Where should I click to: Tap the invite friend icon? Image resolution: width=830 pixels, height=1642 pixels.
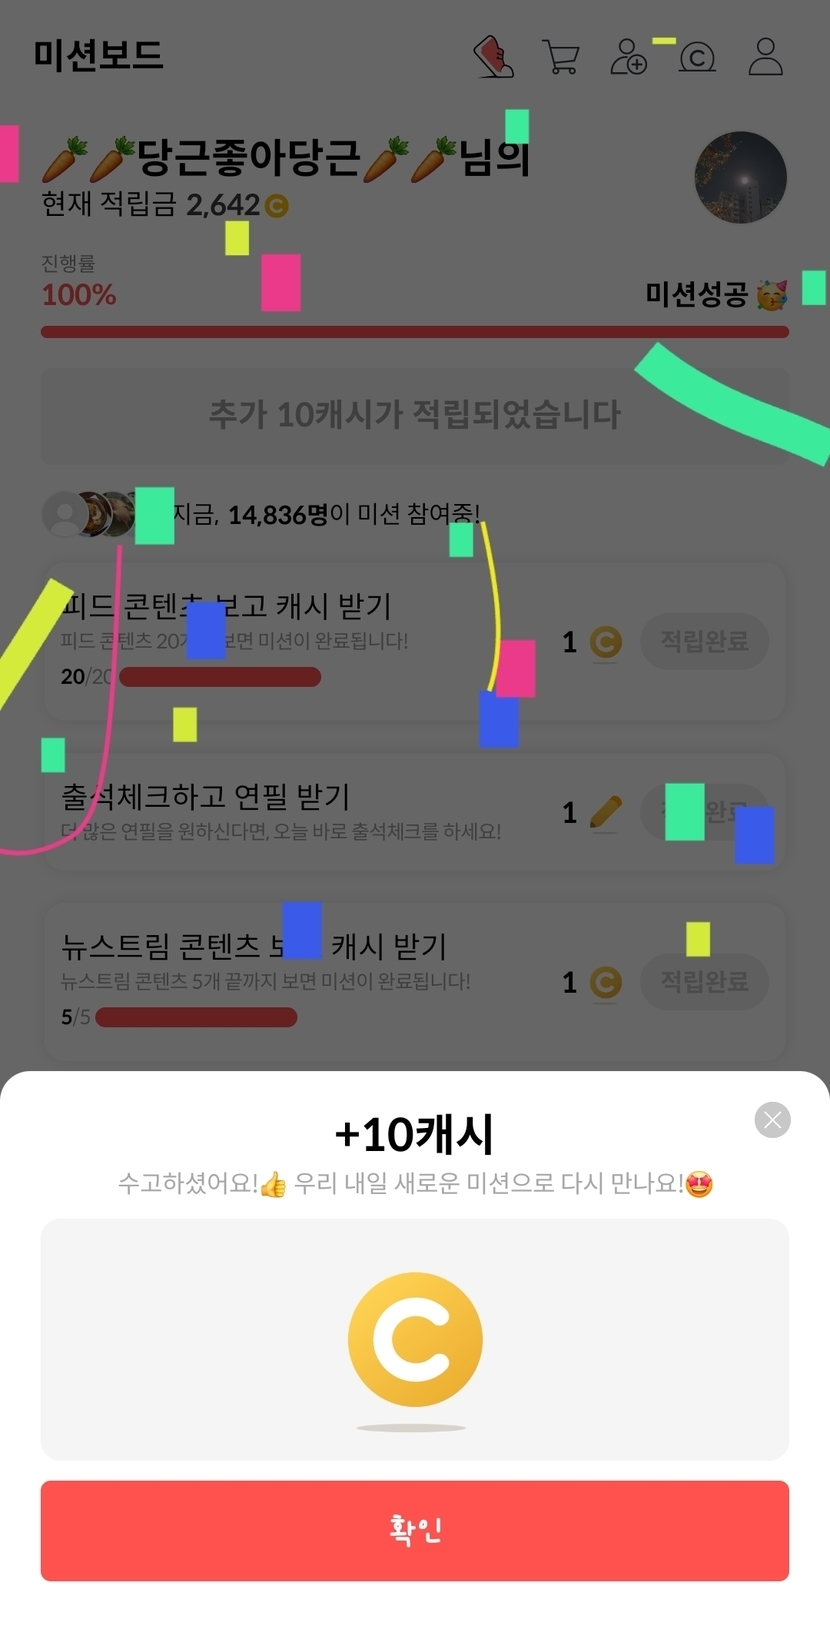pos(629,57)
